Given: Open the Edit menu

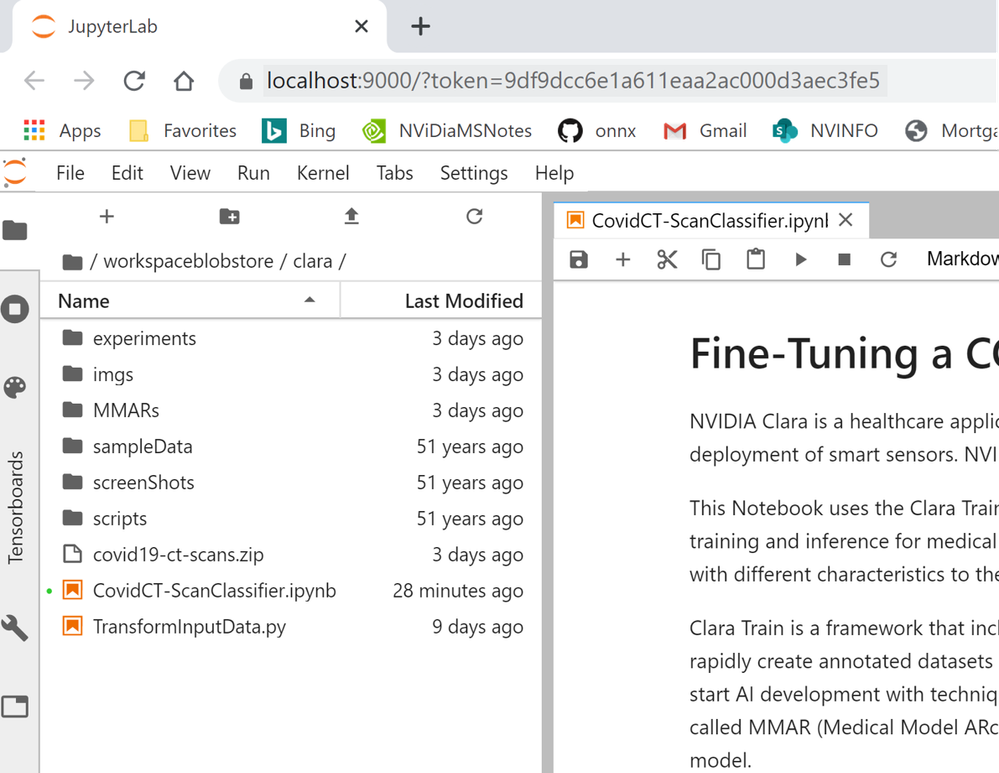Looking at the screenshot, I should click(x=127, y=173).
